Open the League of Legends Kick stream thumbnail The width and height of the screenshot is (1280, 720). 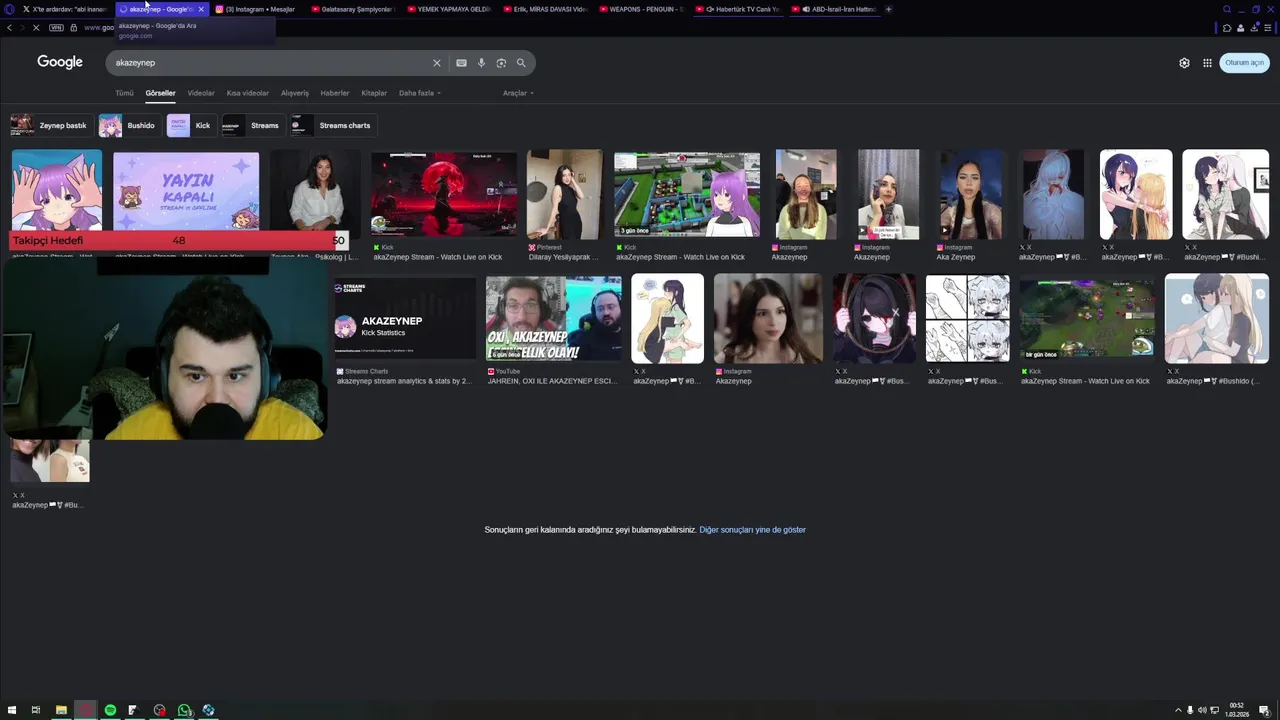[x=1087, y=318]
